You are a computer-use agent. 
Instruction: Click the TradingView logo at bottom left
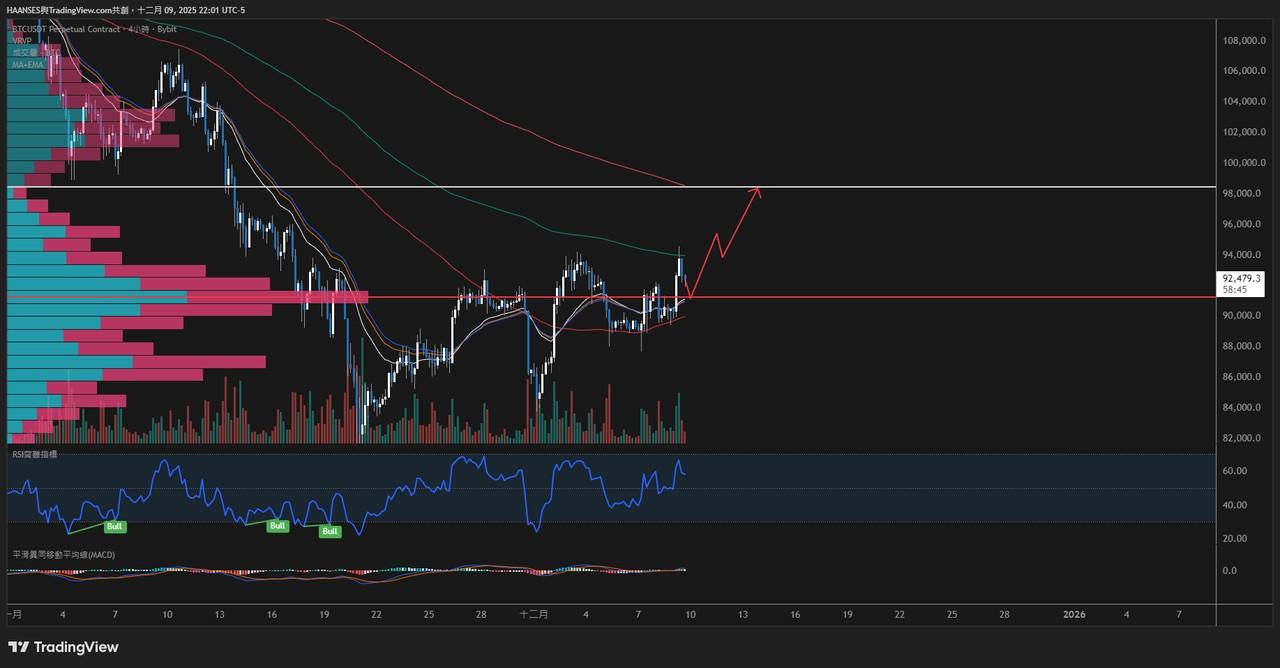(x=63, y=647)
